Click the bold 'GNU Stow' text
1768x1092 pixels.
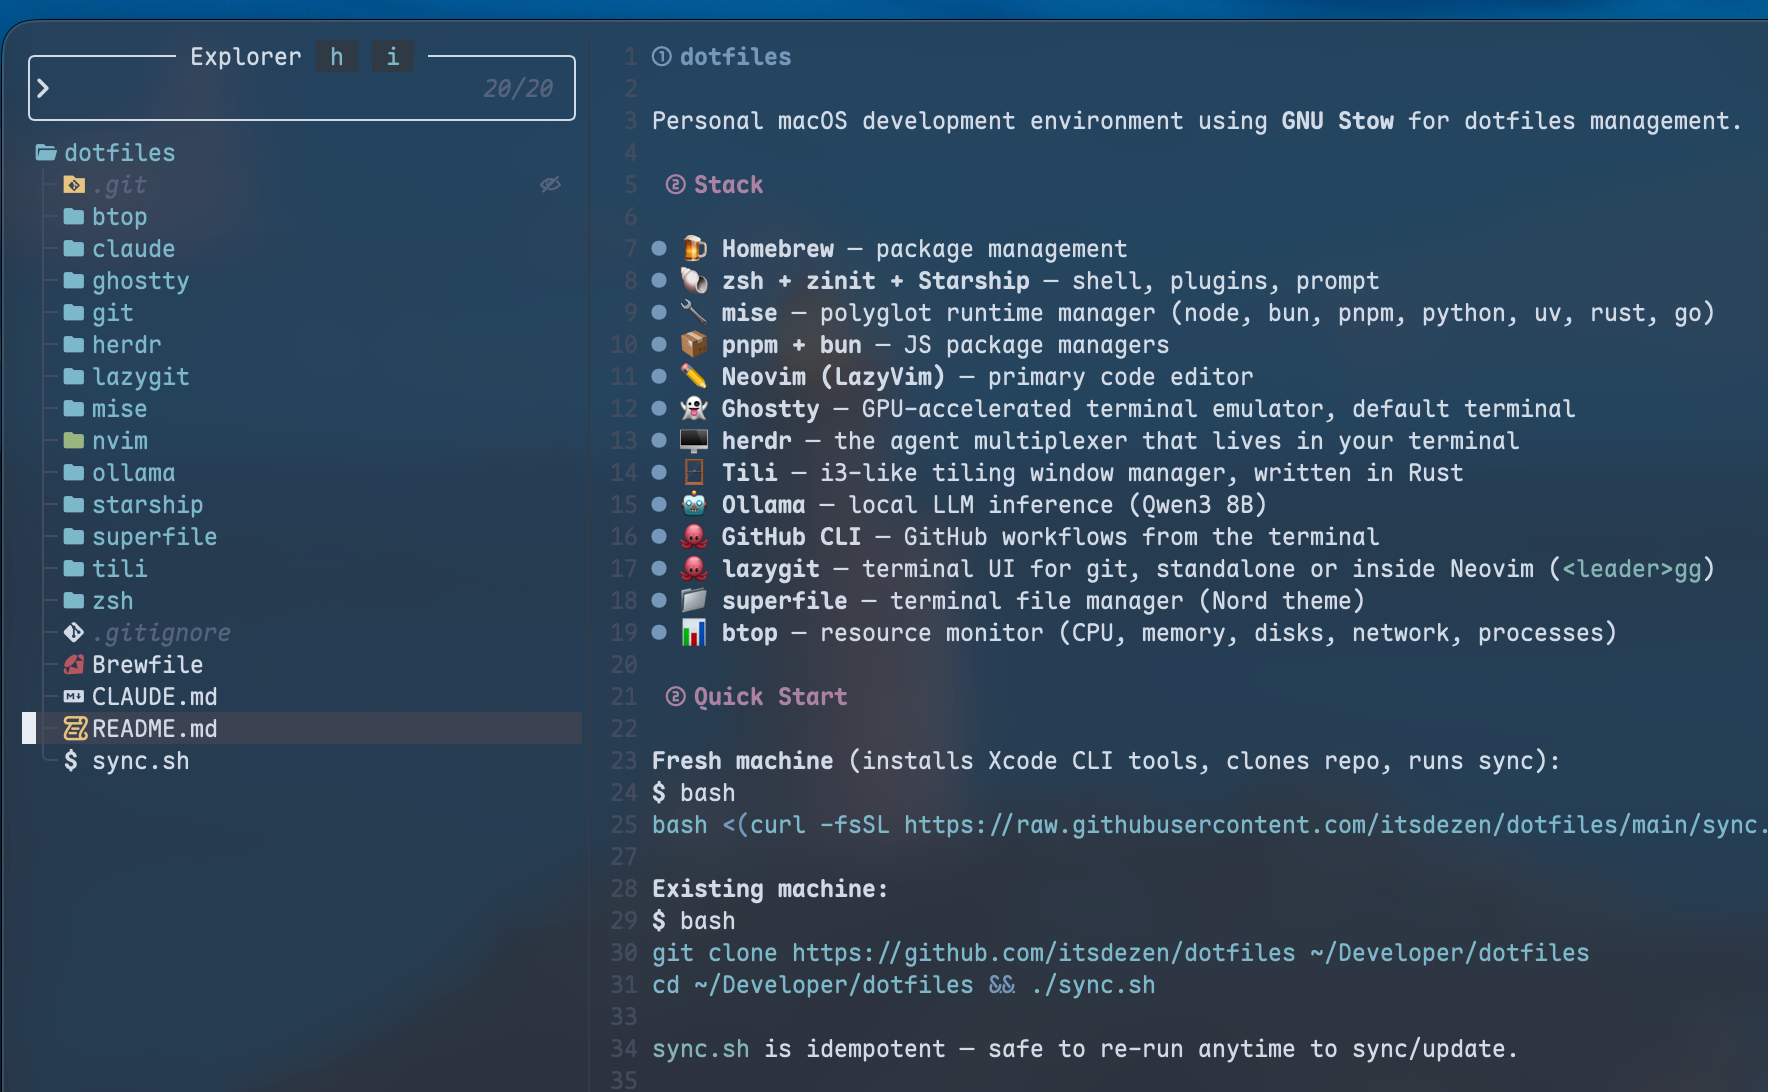1338,121
